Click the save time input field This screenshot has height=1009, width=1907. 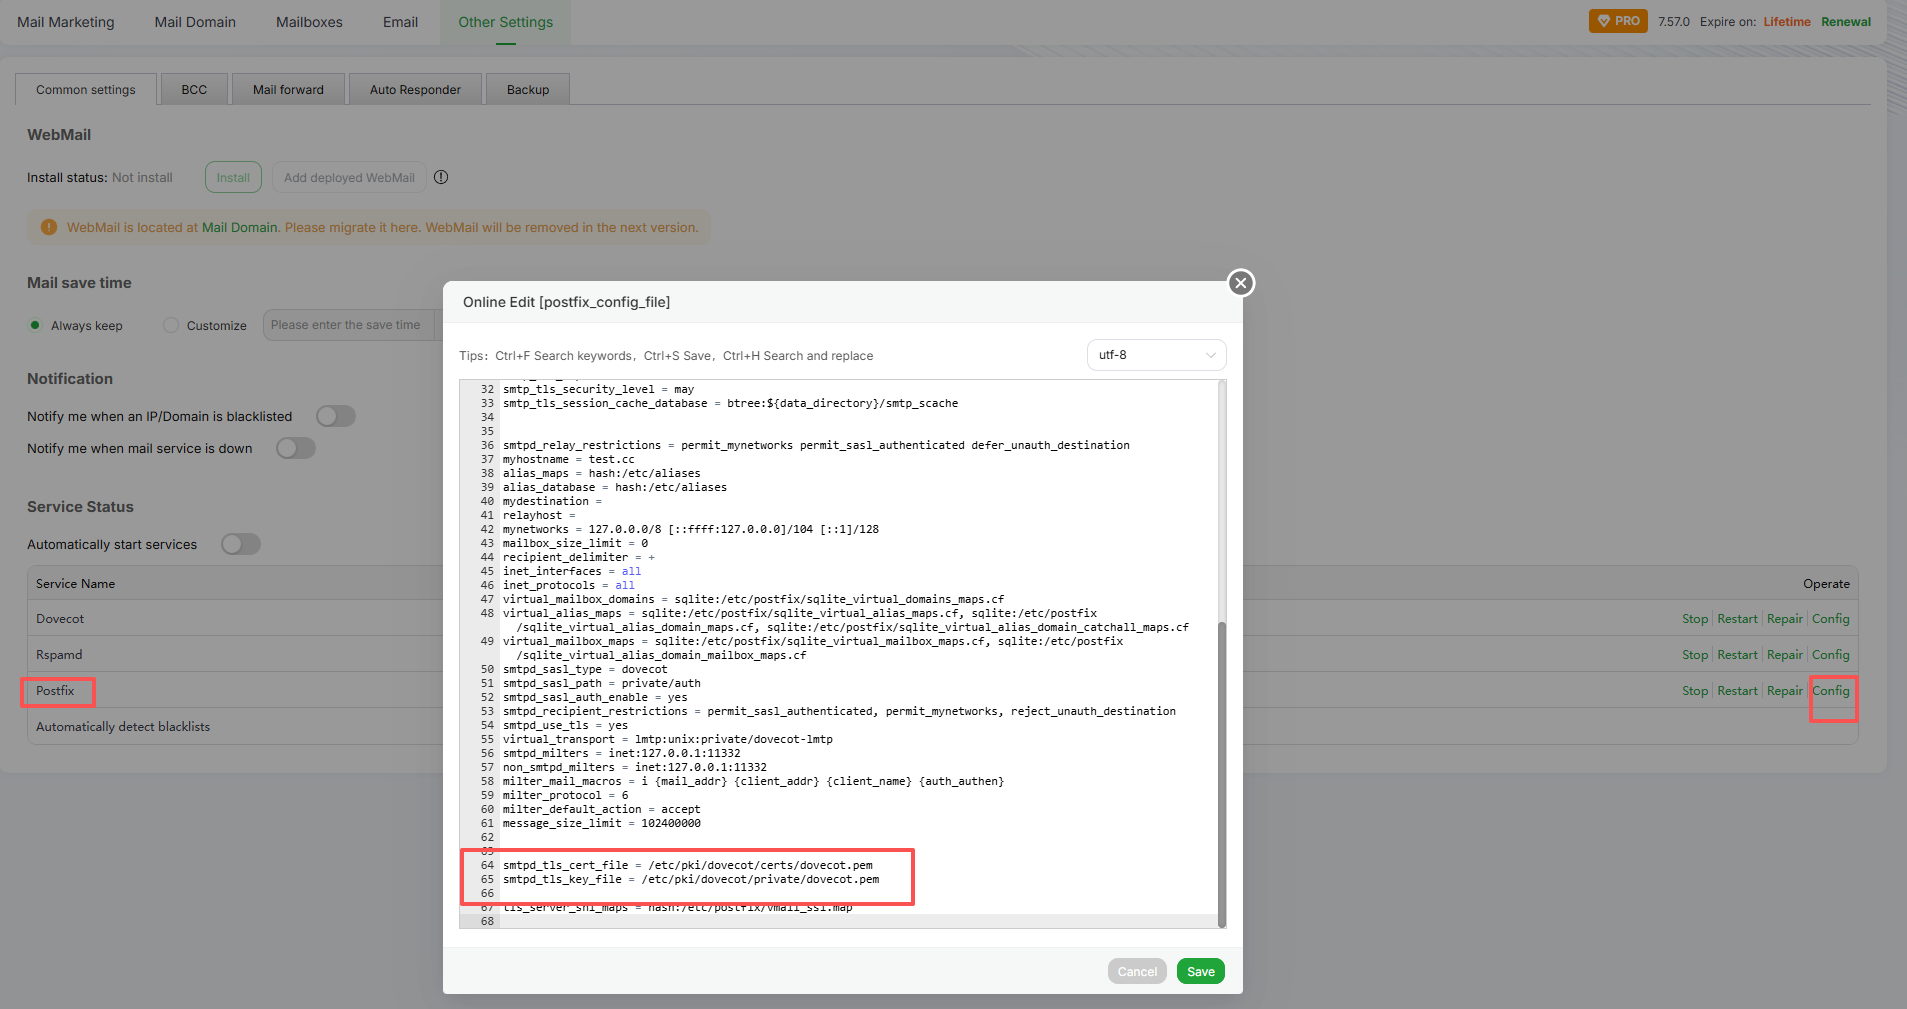pos(349,325)
